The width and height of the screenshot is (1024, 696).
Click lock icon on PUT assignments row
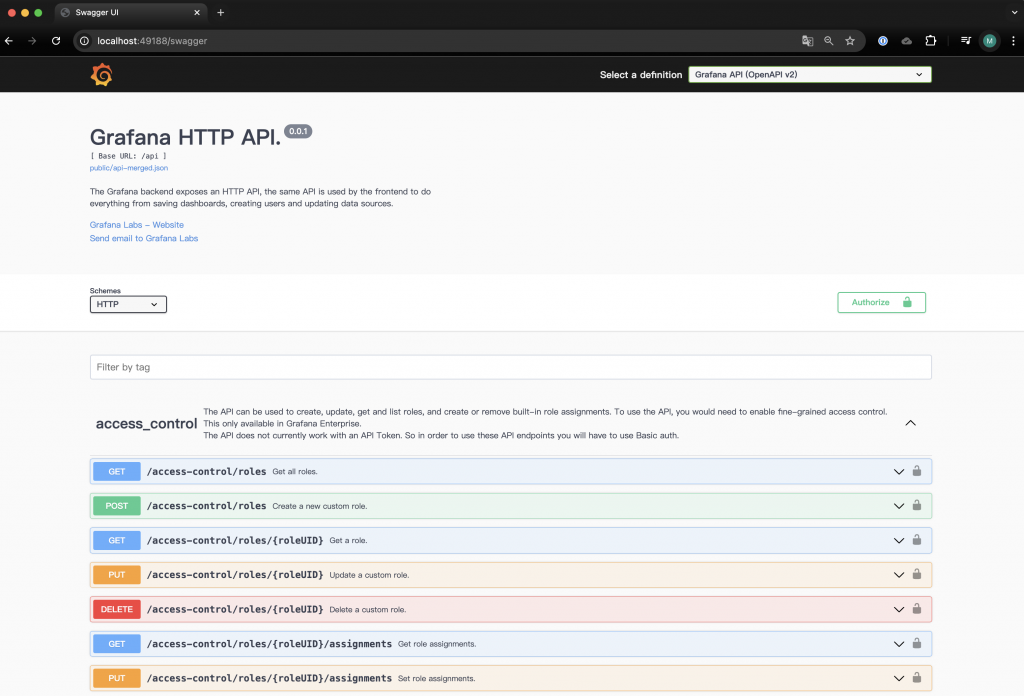tap(917, 678)
